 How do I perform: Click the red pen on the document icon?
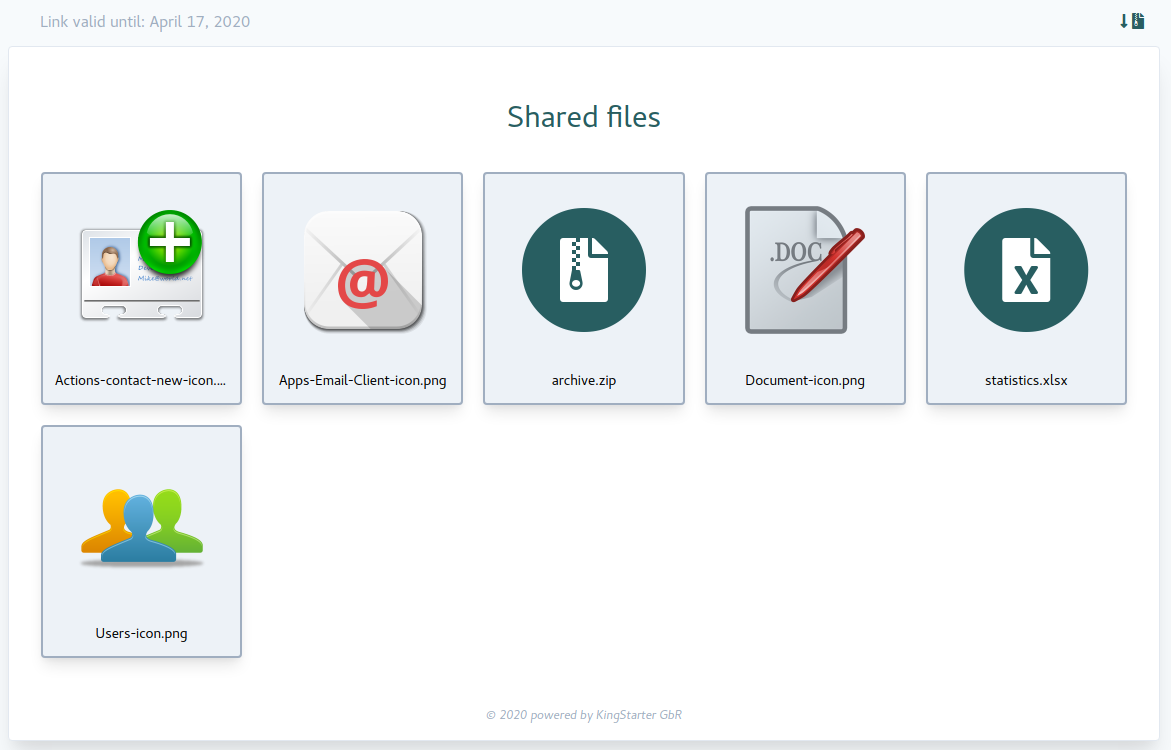[x=827, y=265]
